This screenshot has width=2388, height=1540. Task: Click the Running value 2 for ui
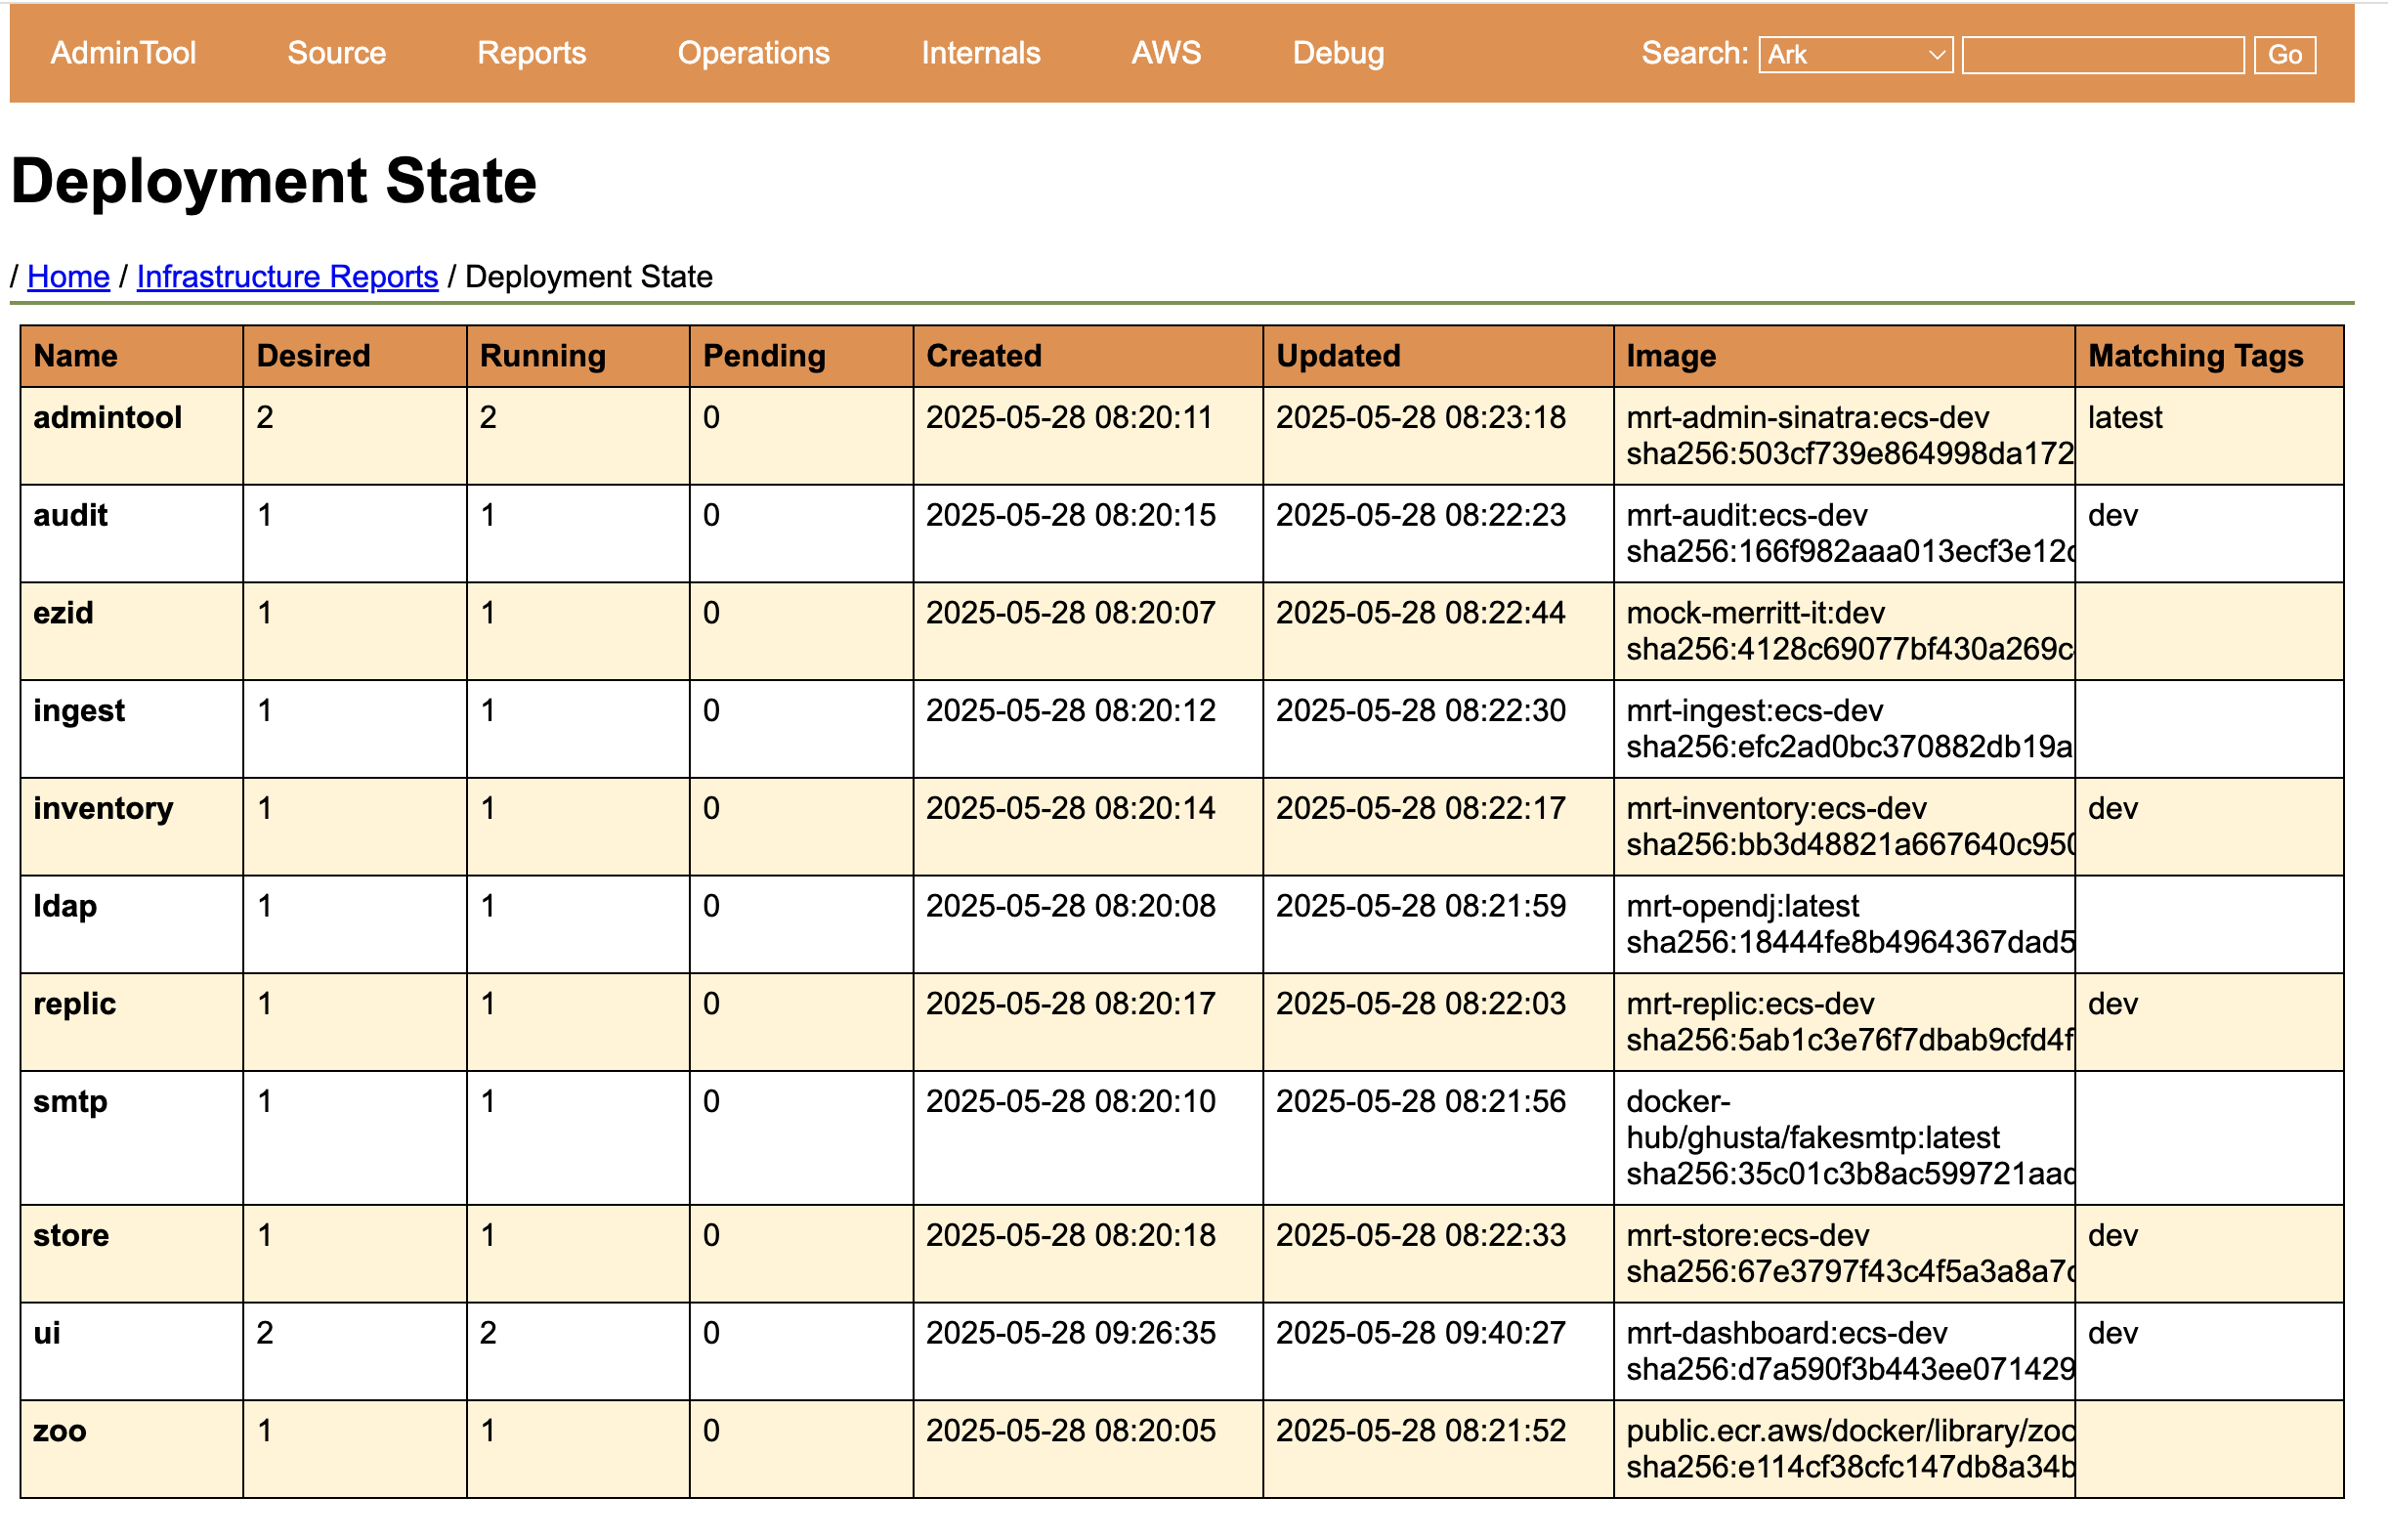point(488,1333)
